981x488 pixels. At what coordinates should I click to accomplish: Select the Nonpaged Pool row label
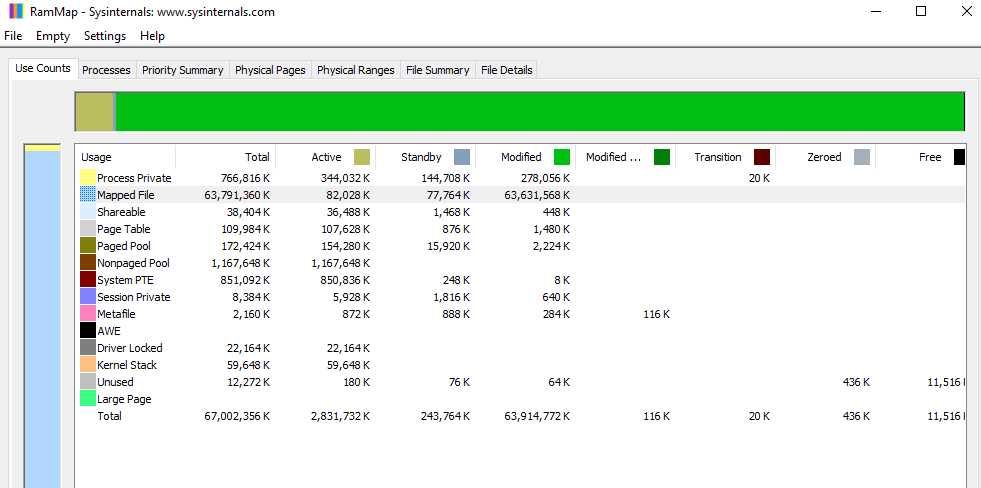[x=133, y=263]
